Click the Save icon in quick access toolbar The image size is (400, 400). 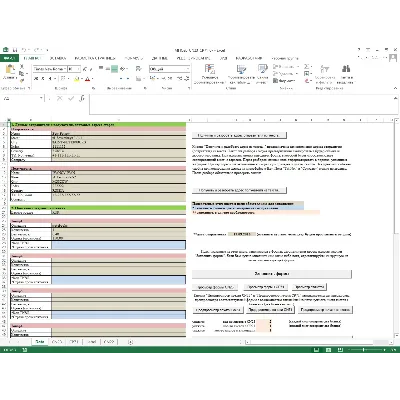click(x=15, y=50)
